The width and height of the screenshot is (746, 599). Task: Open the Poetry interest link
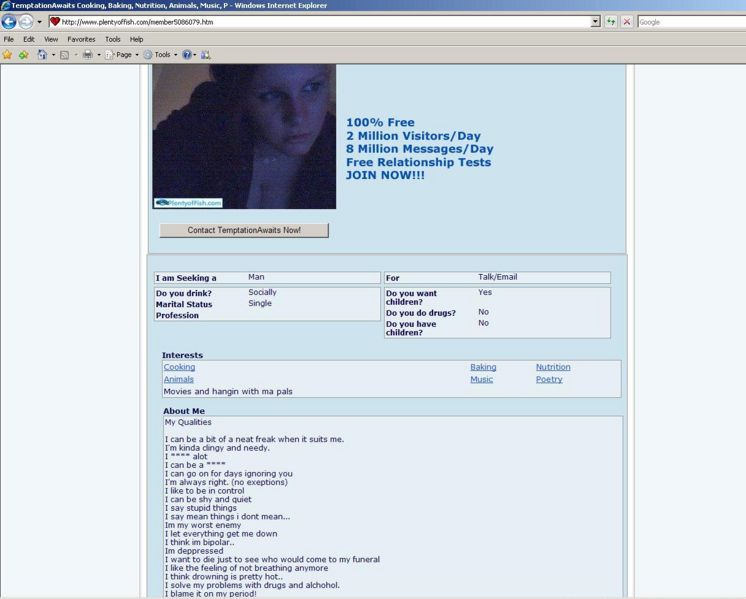point(549,379)
